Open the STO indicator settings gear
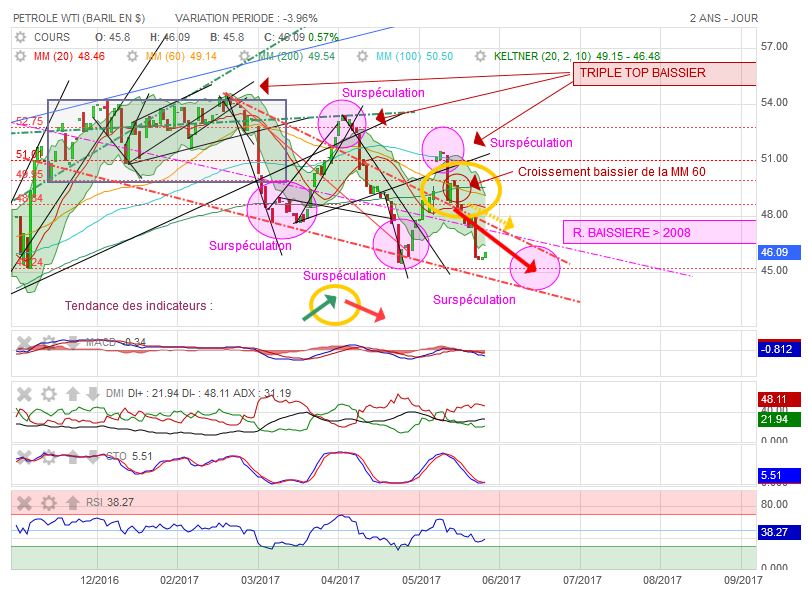 click(x=48, y=457)
